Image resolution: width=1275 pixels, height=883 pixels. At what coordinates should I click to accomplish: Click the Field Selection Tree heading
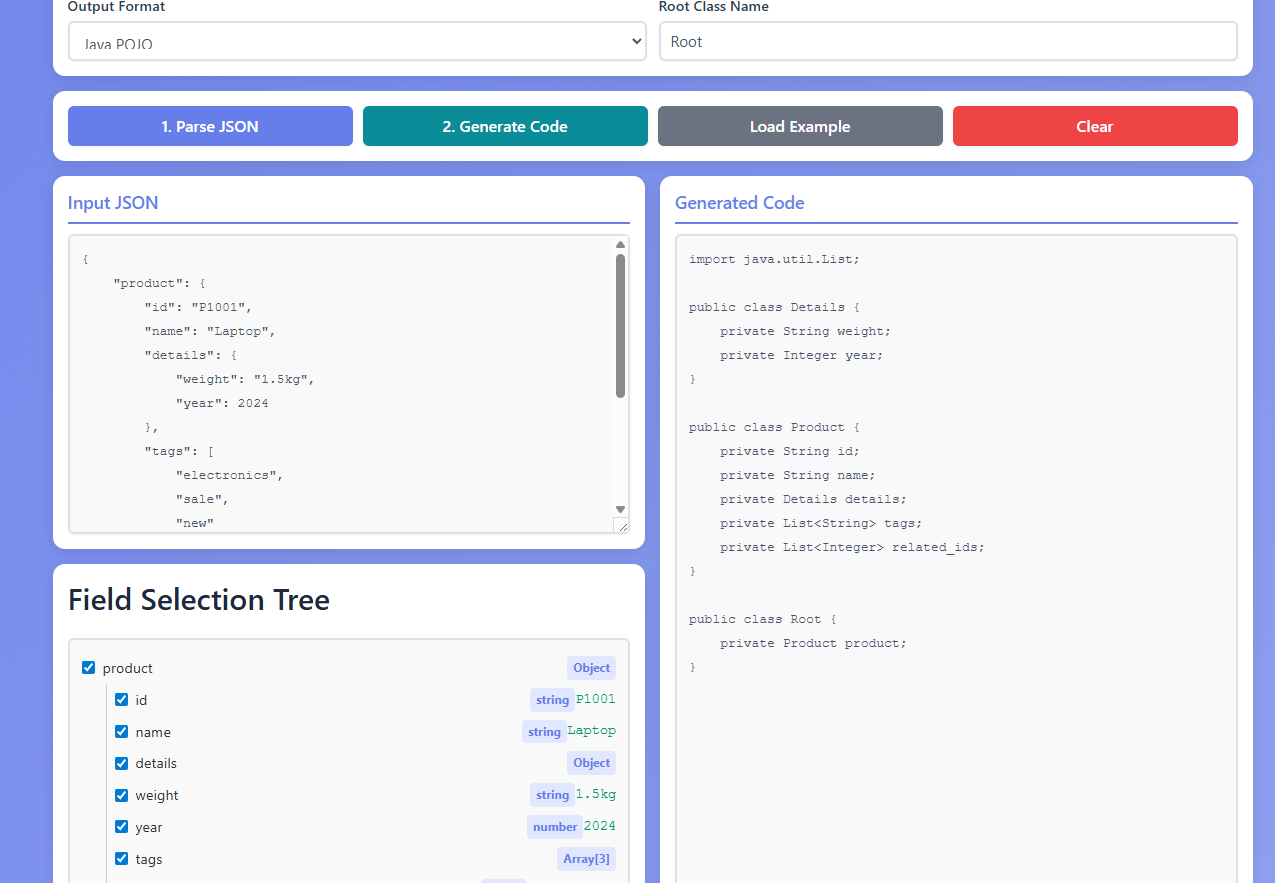tap(199, 600)
